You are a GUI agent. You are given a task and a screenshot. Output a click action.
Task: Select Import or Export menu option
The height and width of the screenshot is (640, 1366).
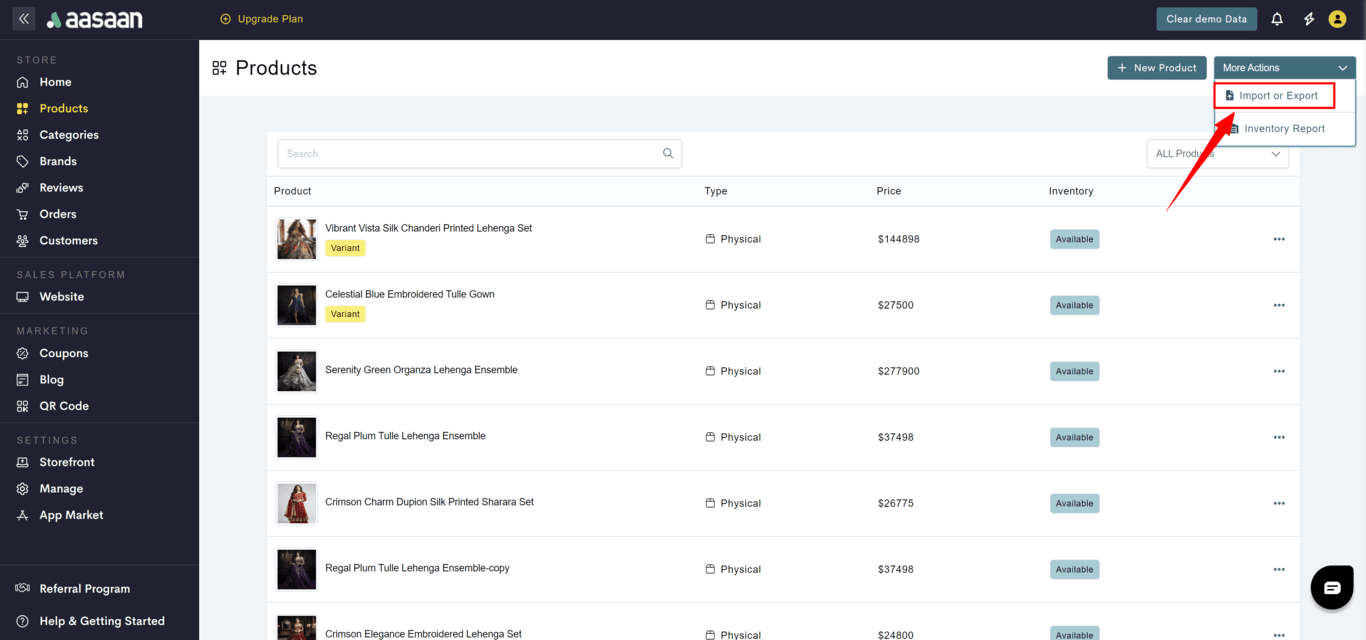pos(1274,96)
